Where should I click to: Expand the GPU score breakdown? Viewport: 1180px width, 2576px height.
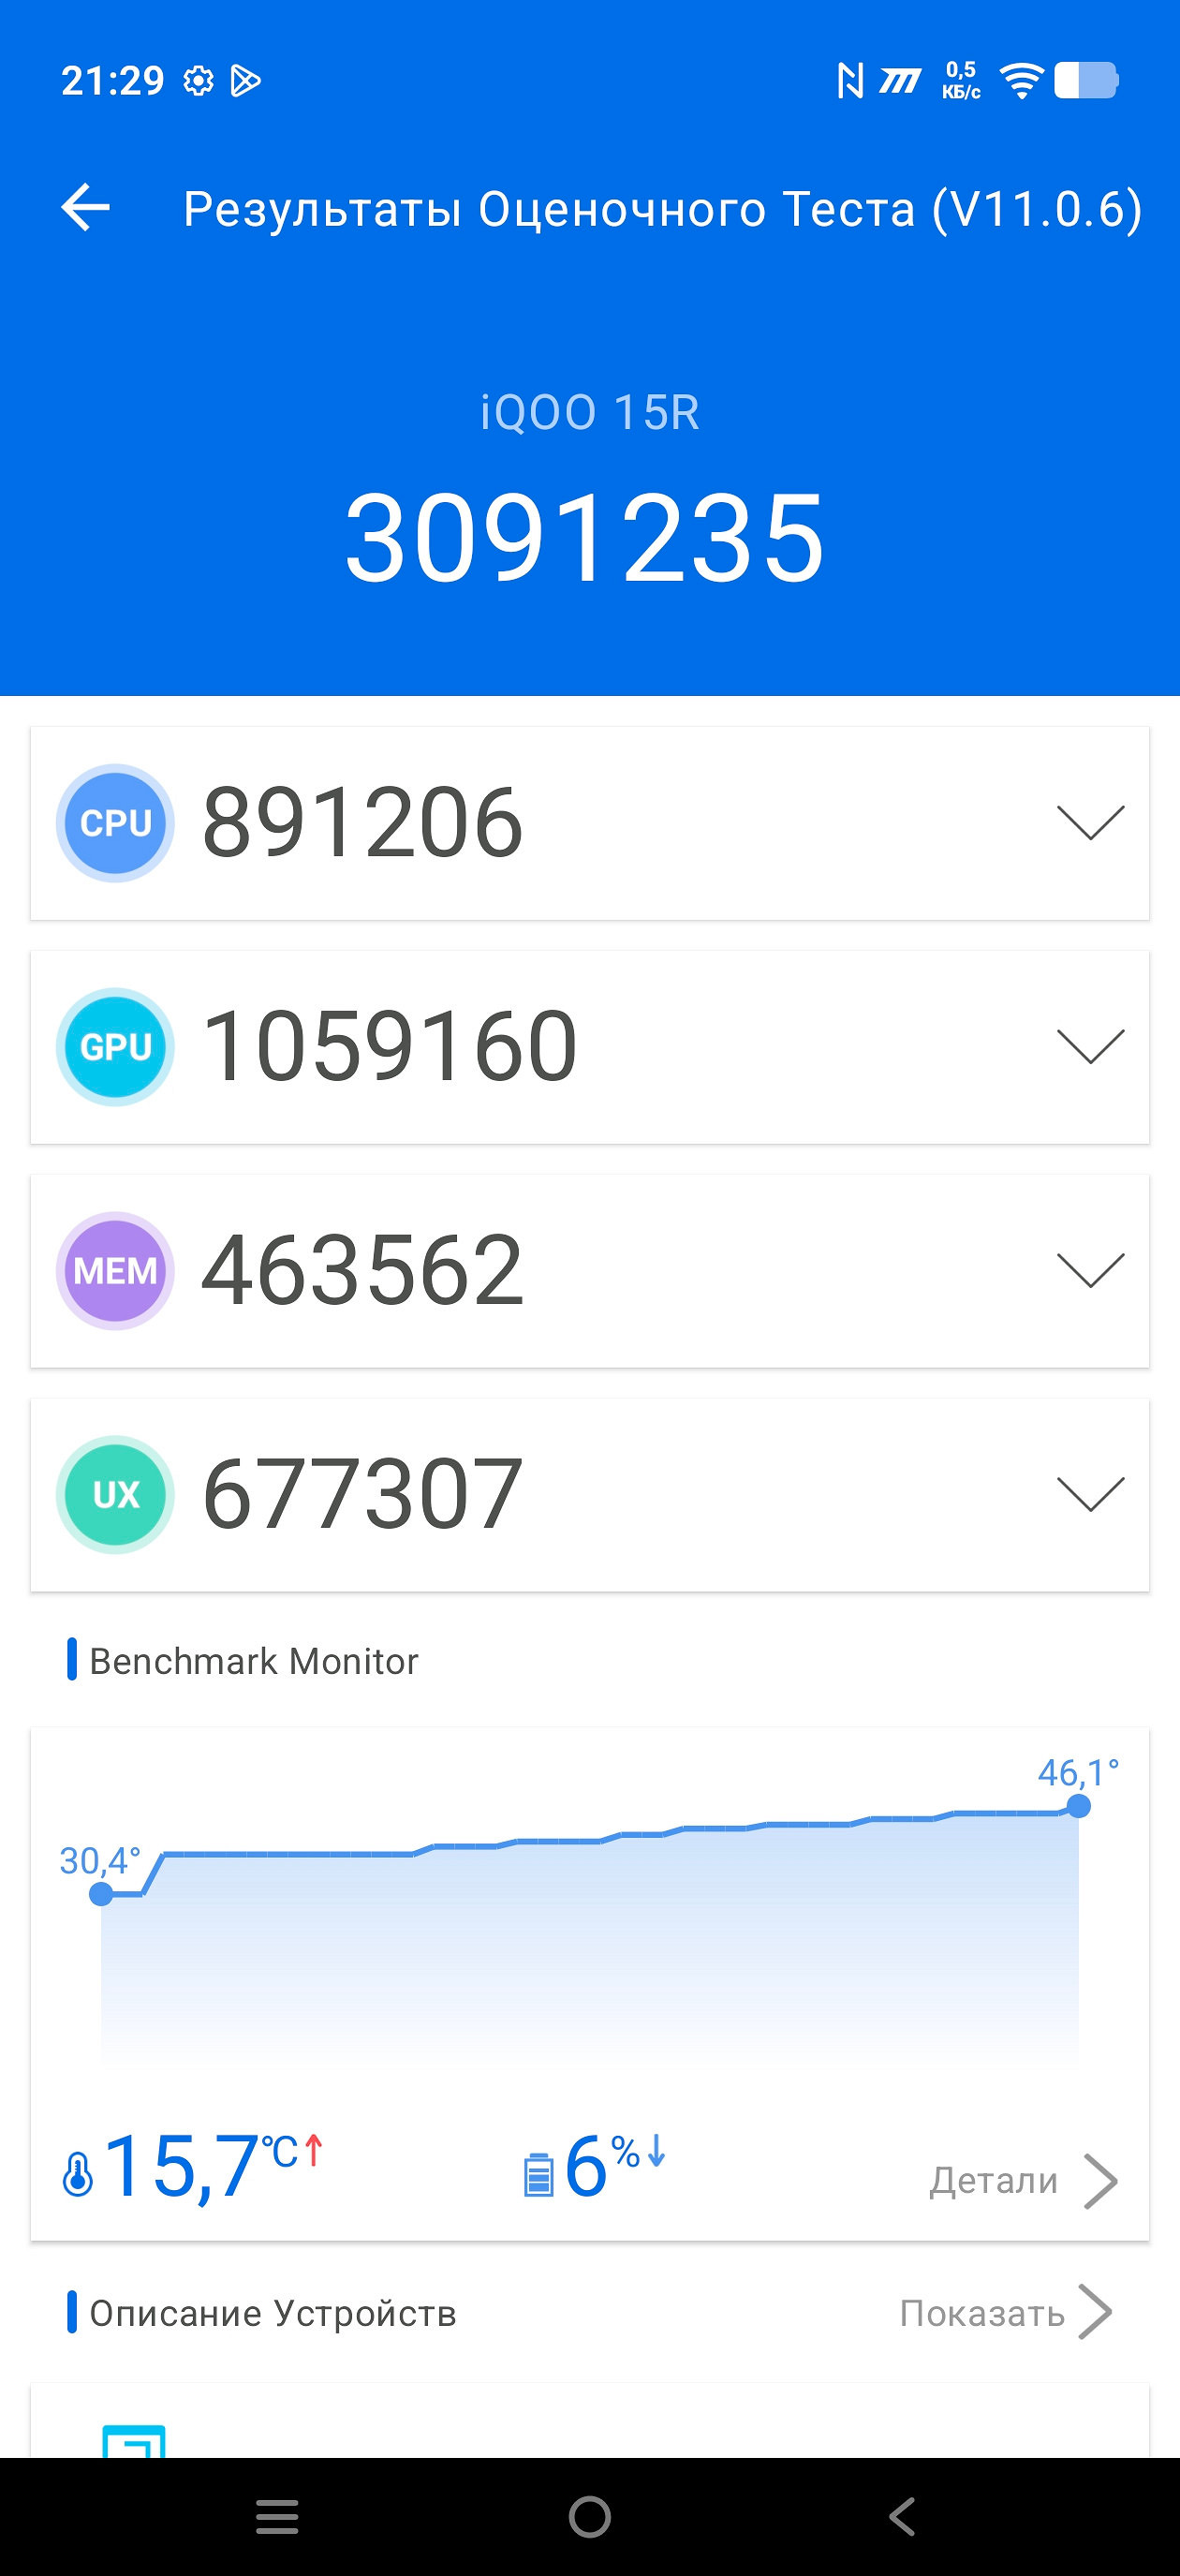1090,1047
